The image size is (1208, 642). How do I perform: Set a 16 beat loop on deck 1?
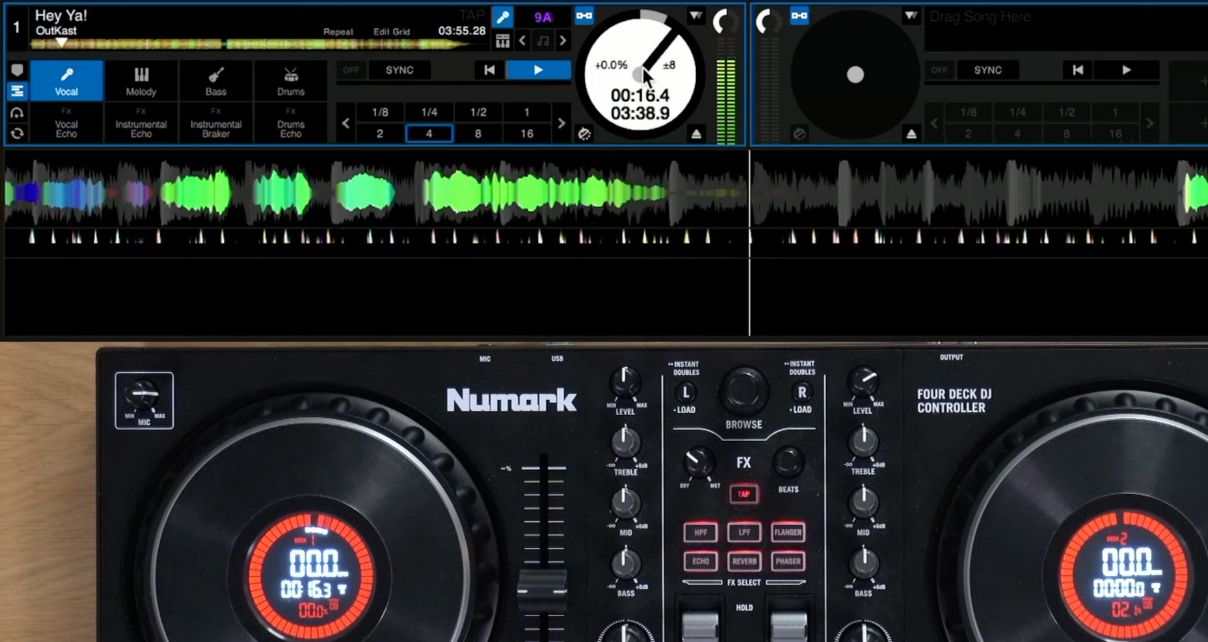pyautogui.click(x=527, y=133)
